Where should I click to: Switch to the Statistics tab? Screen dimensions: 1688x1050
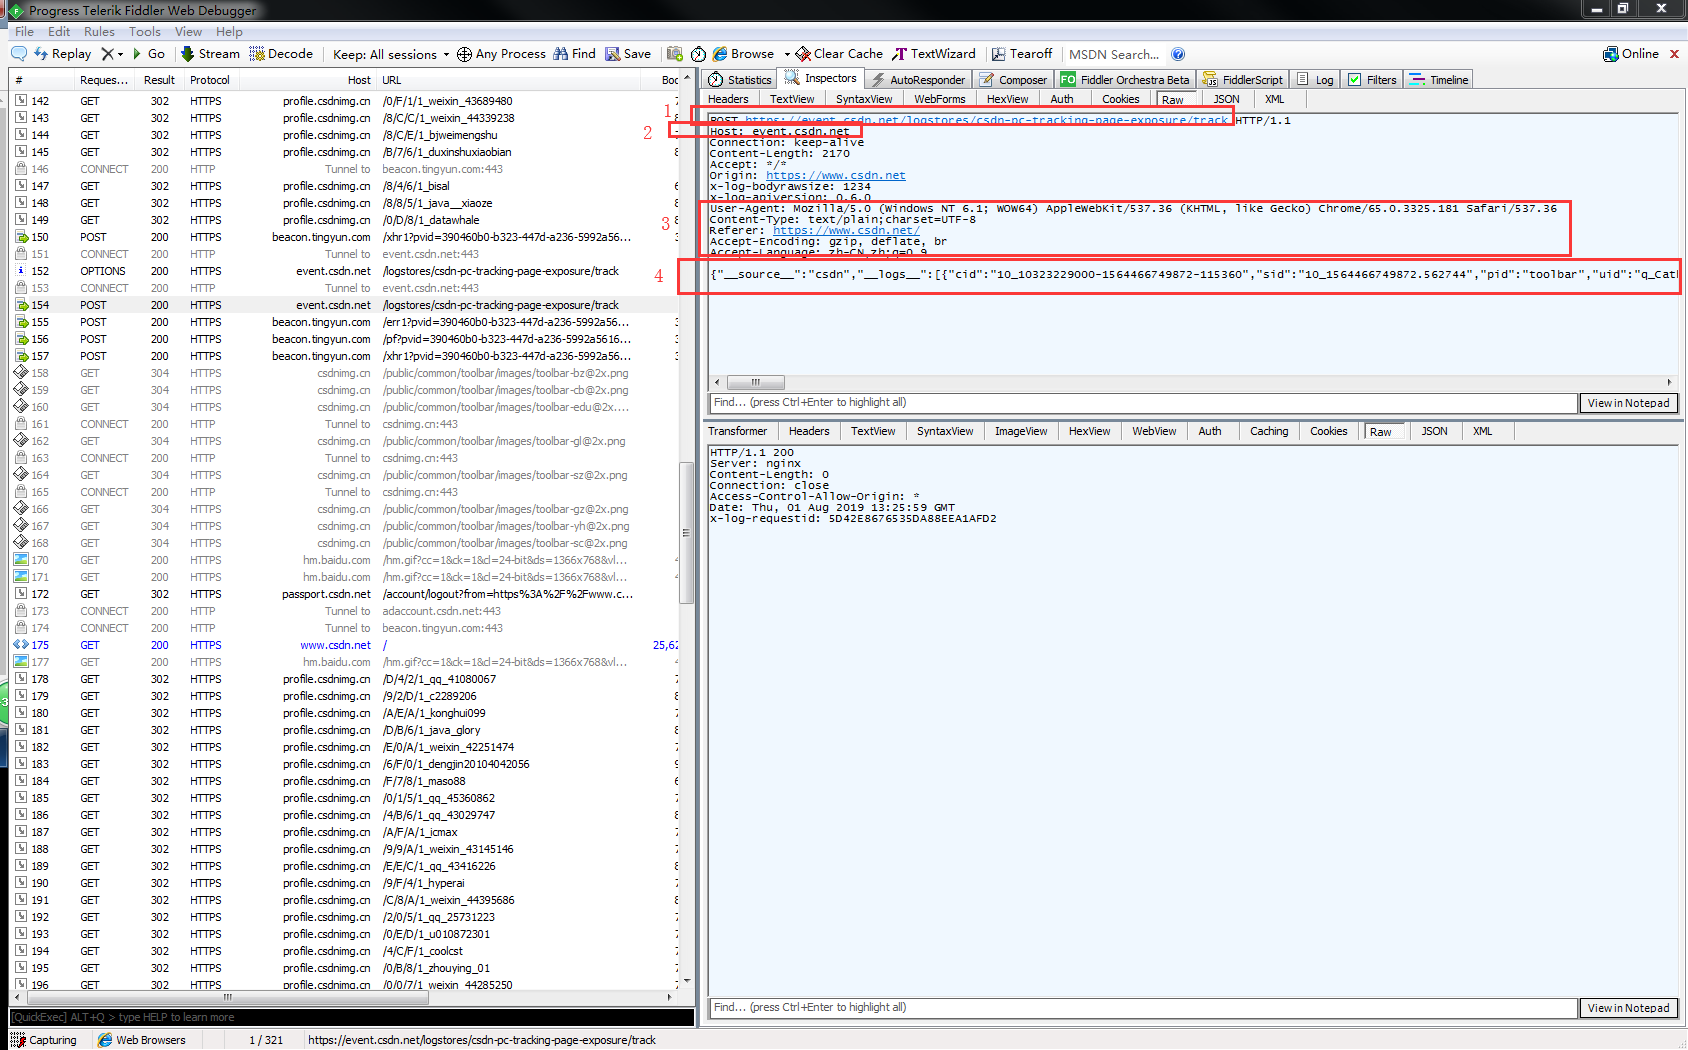740,80
